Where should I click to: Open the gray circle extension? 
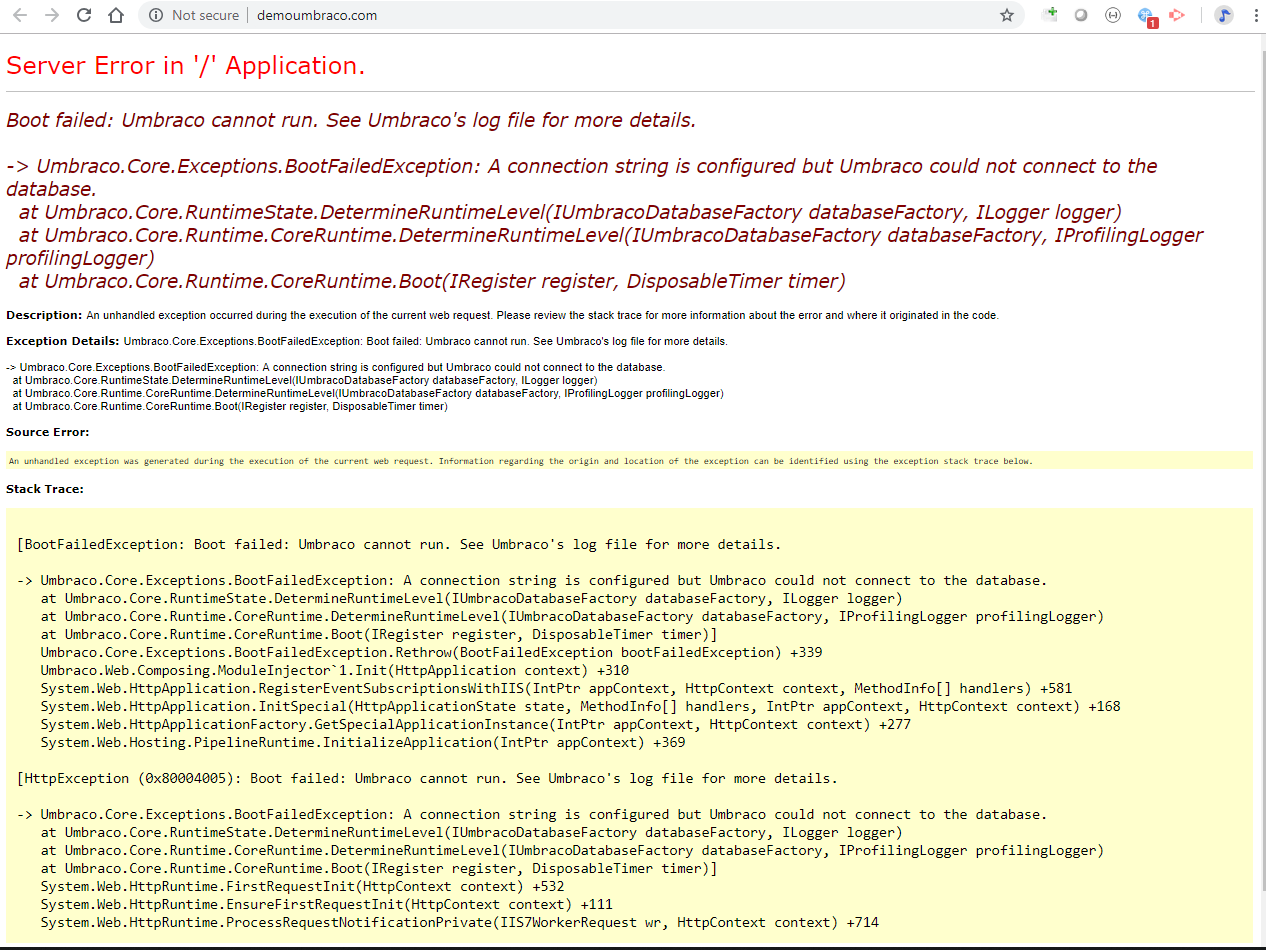[x=1081, y=15]
